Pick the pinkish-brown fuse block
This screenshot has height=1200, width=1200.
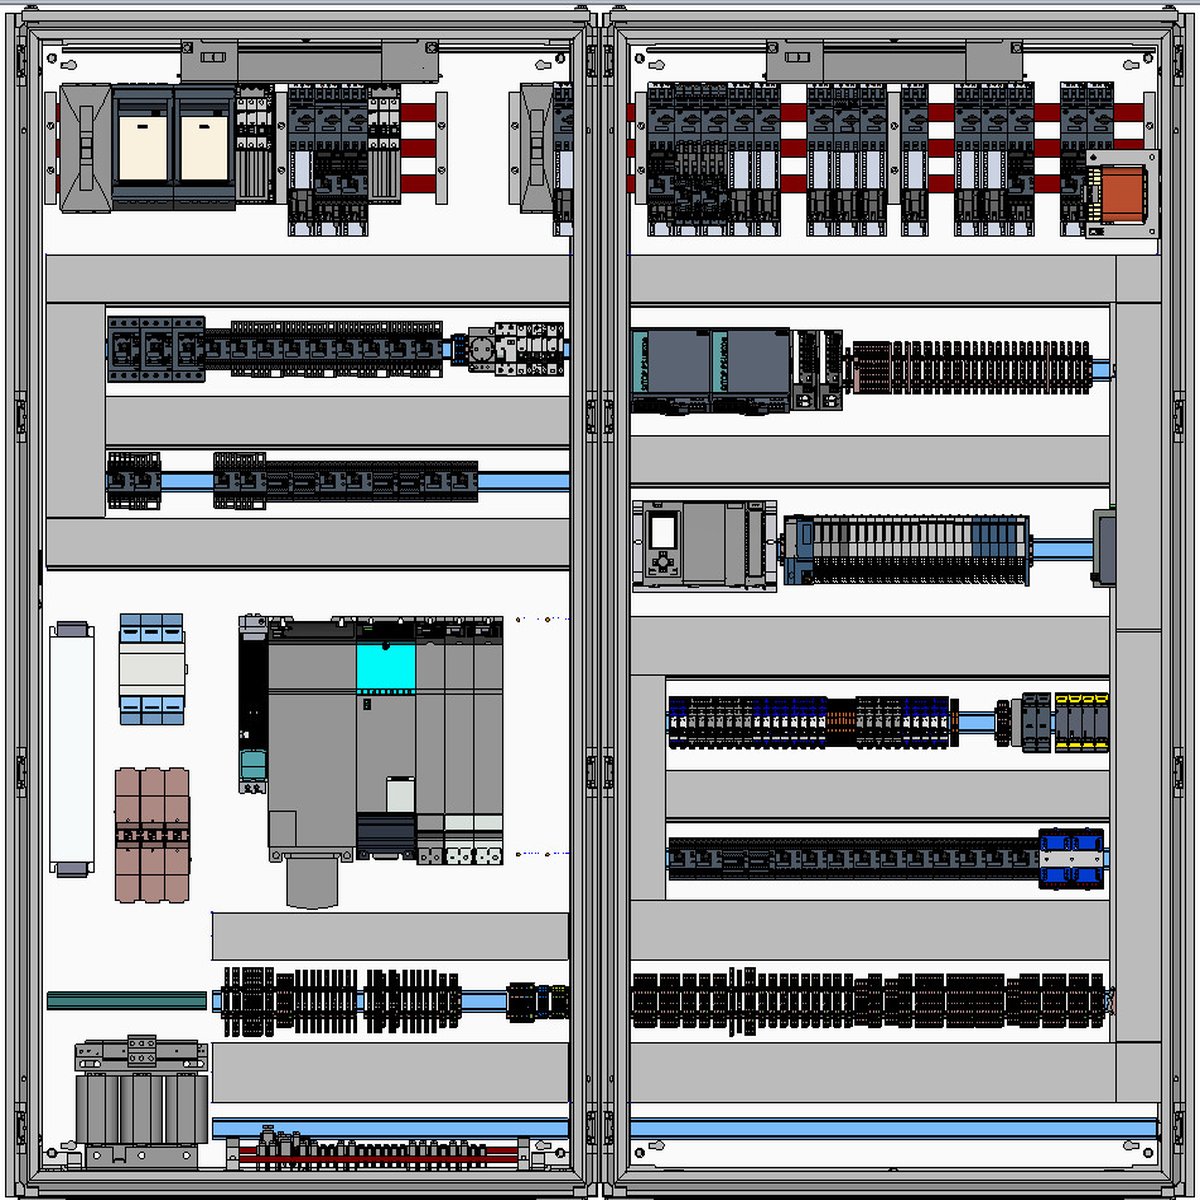(152, 835)
